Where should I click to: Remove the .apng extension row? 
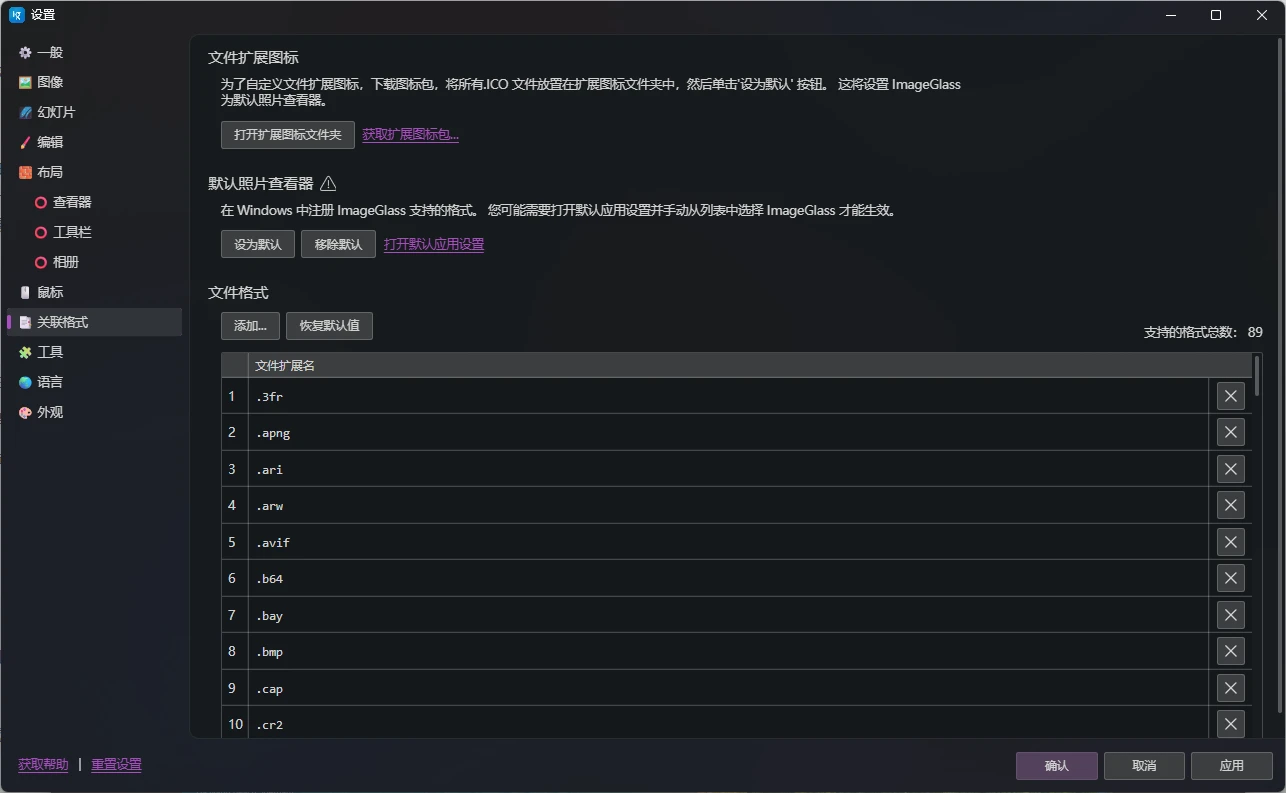pyautogui.click(x=1230, y=432)
